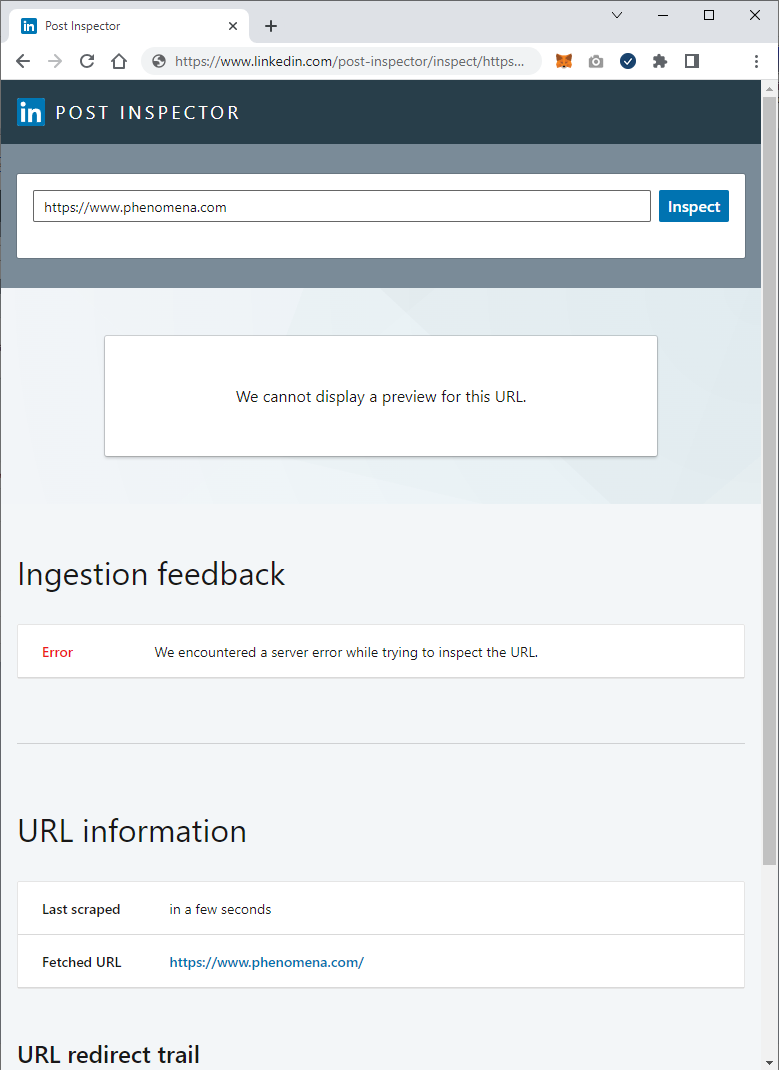
Task: Click the 'URL information' heading
Action: pyautogui.click(x=132, y=831)
